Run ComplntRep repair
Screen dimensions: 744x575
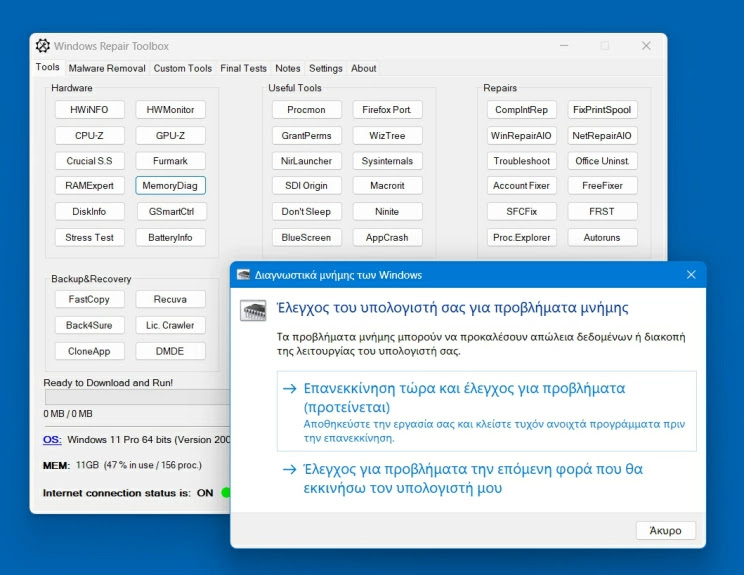pos(521,110)
